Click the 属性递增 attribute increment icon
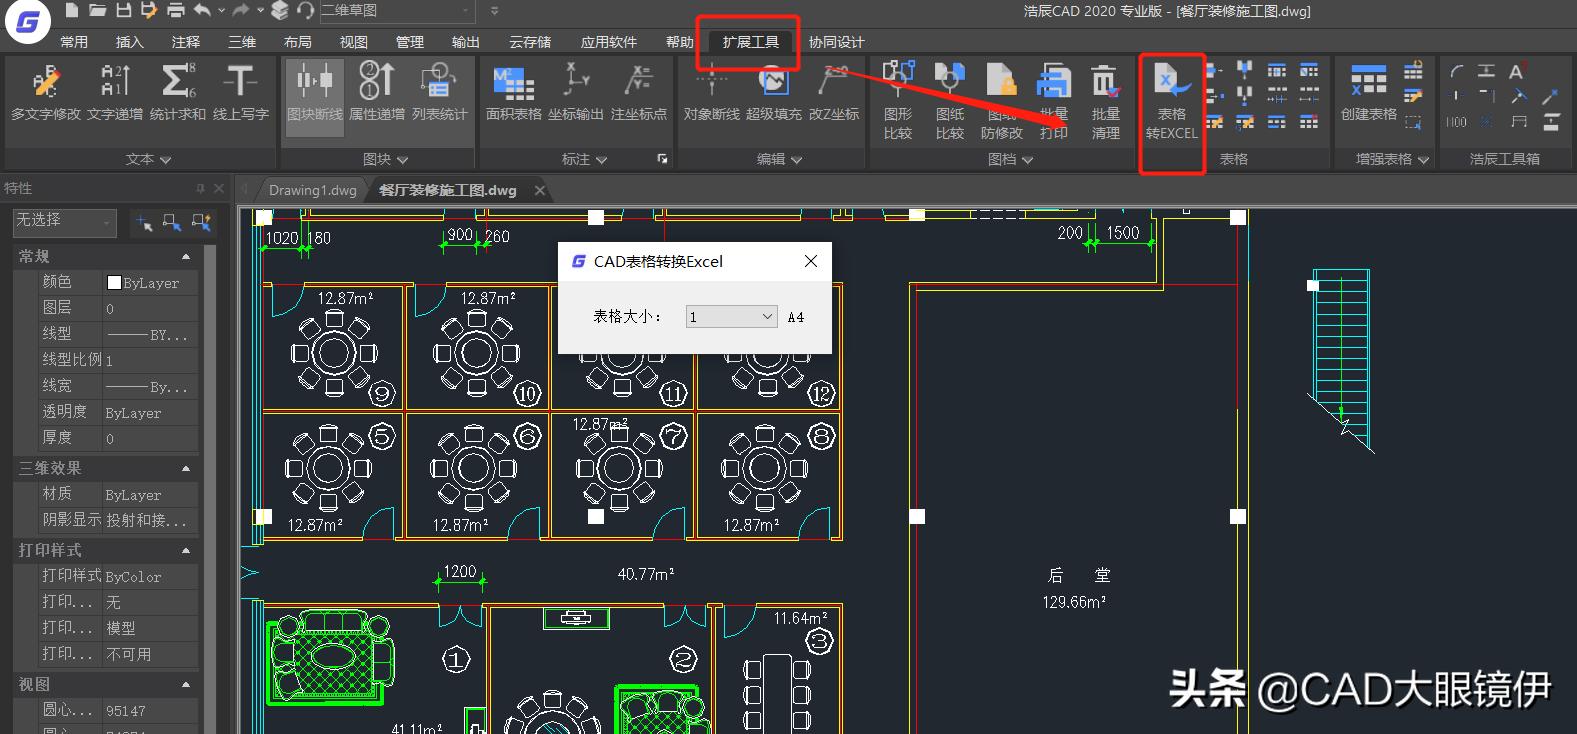 (377, 93)
